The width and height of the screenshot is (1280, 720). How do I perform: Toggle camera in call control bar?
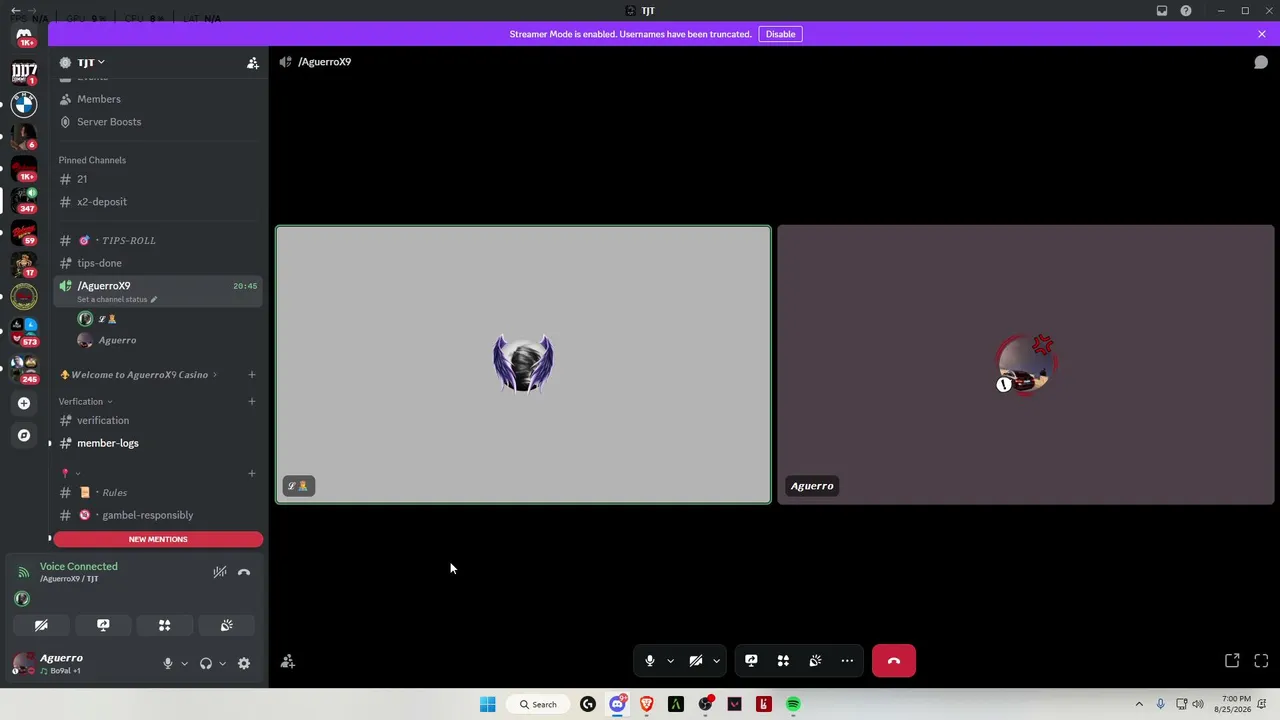[x=696, y=661]
